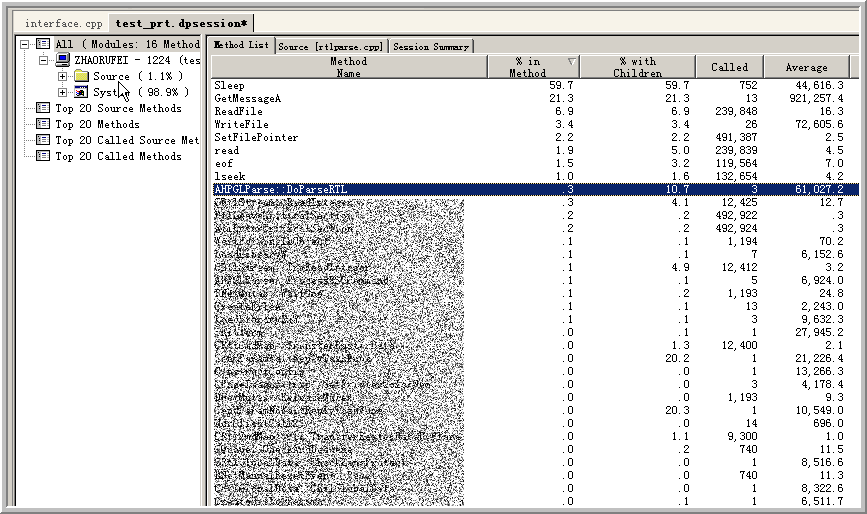Expand the Source (1.1%) folder node

(62, 76)
